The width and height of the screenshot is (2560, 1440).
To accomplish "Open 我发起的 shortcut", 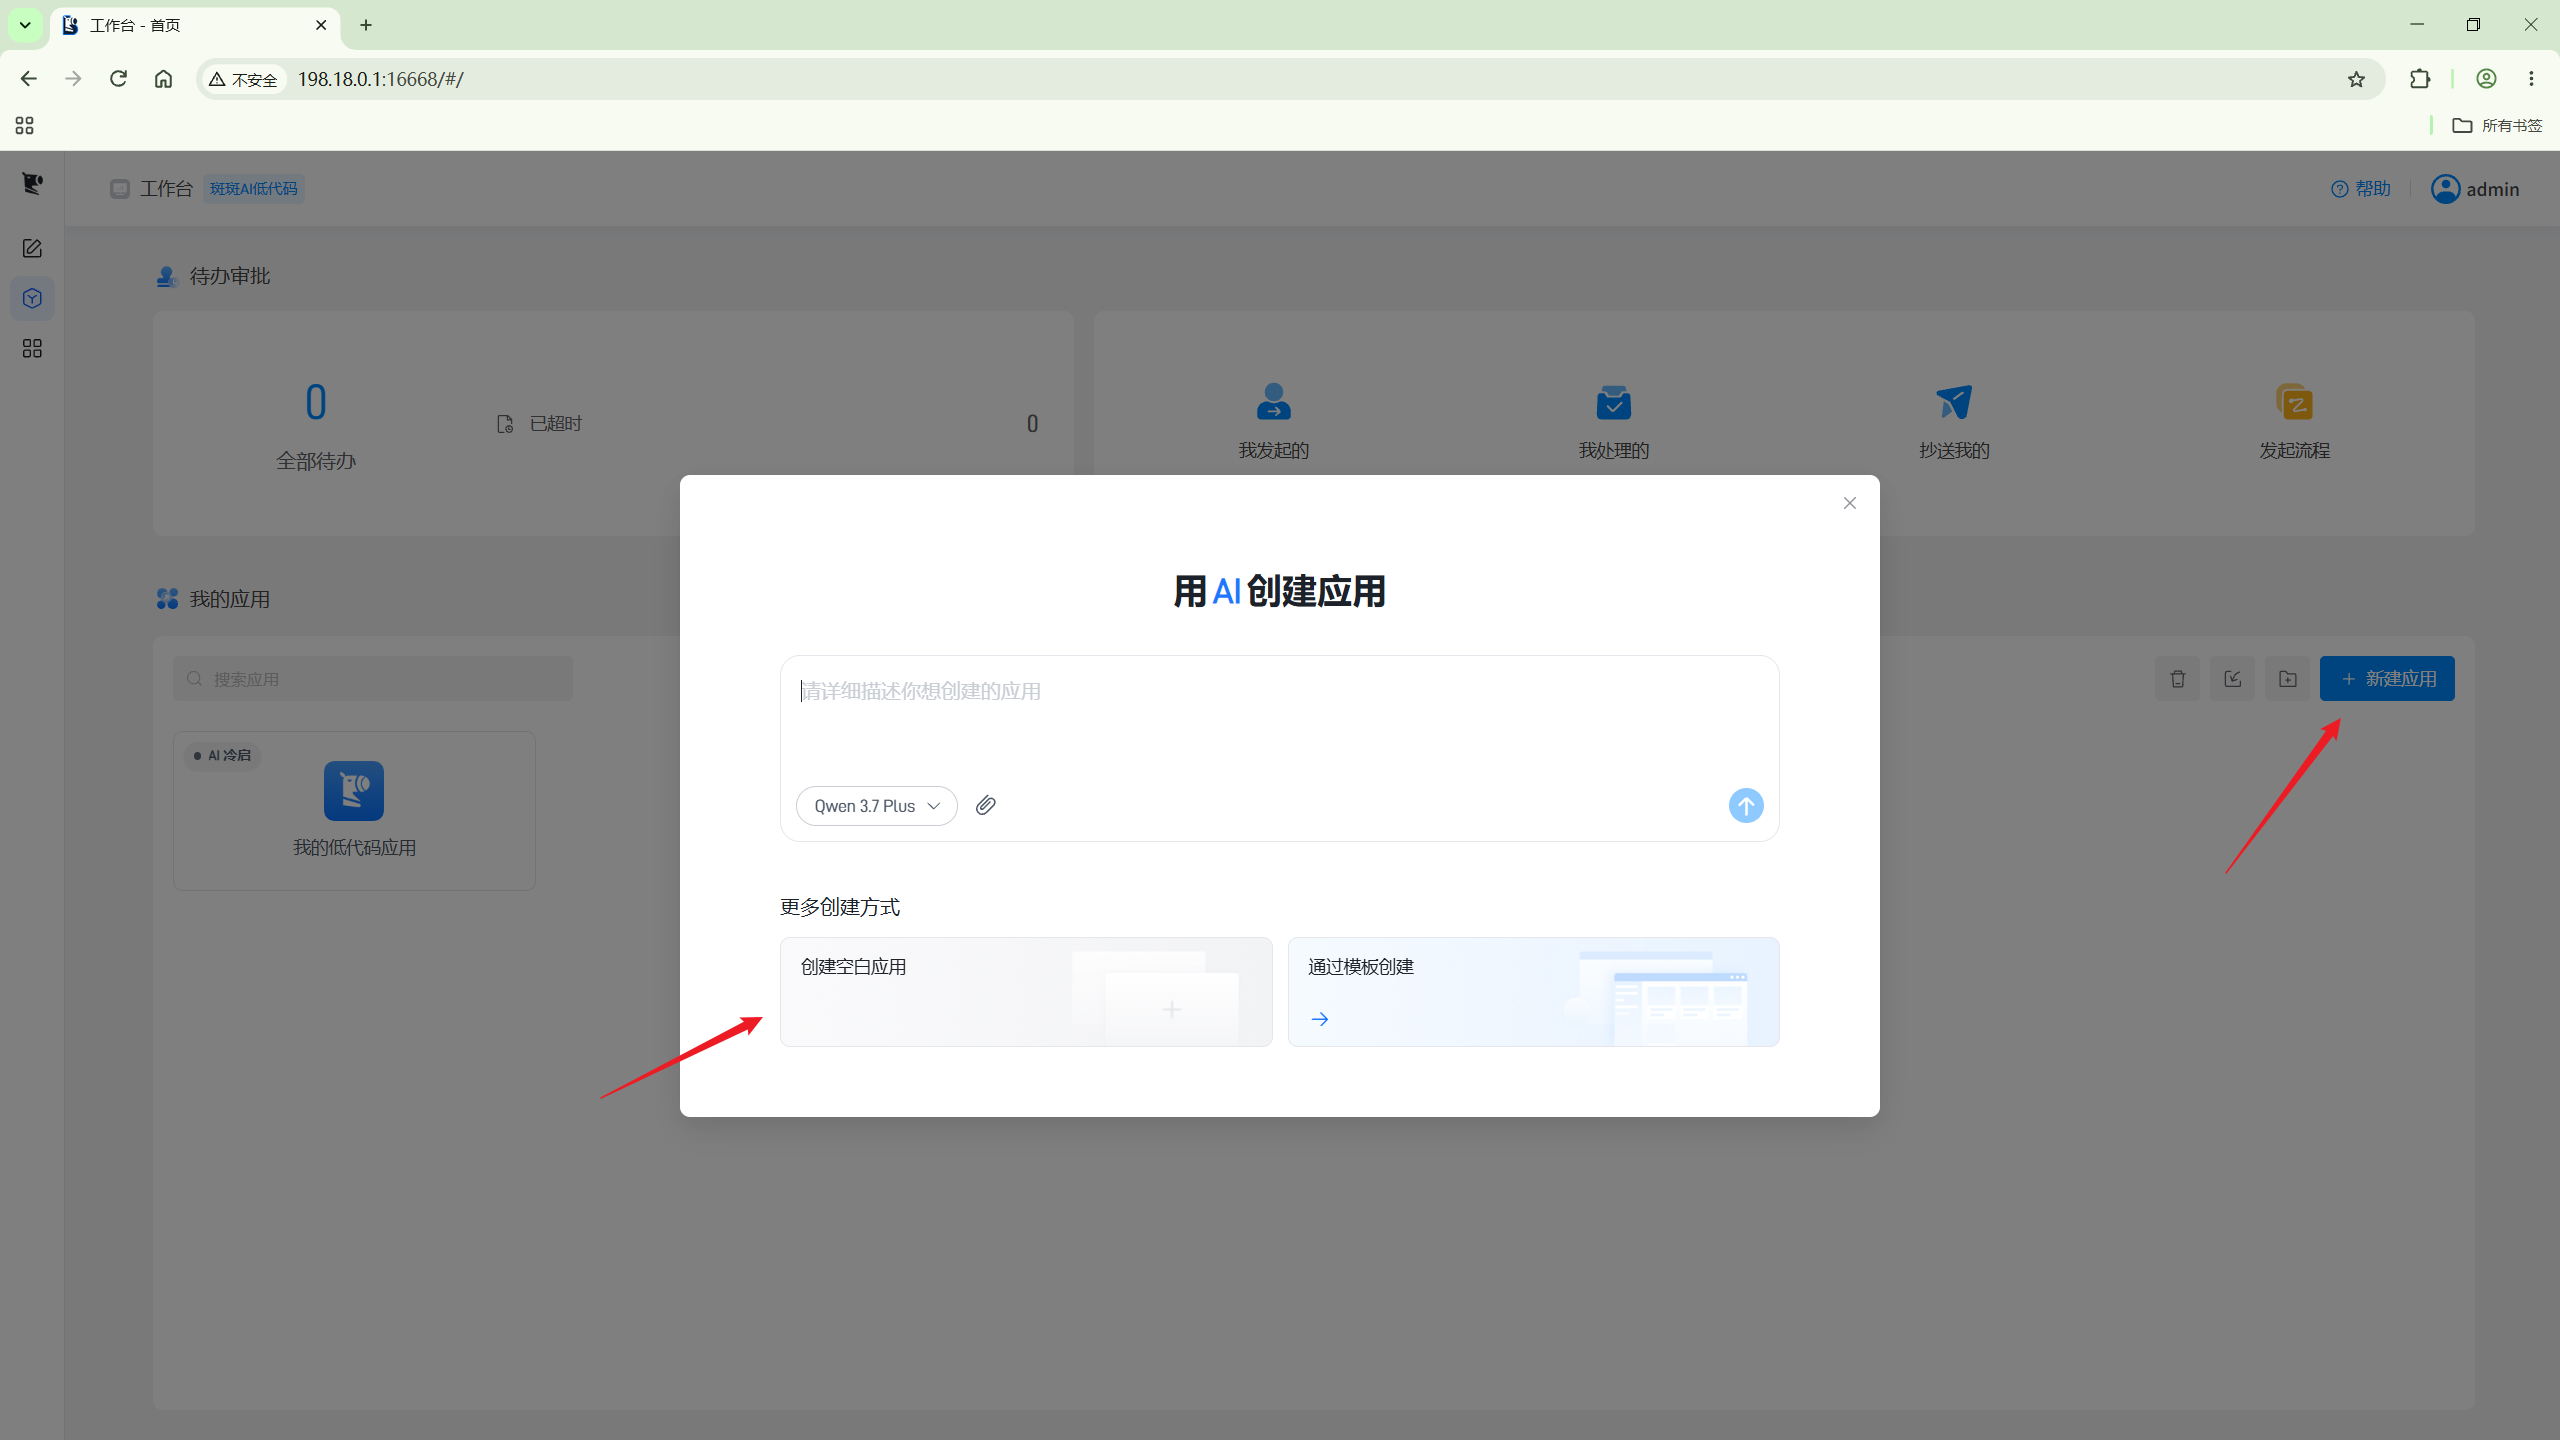I will point(1273,421).
